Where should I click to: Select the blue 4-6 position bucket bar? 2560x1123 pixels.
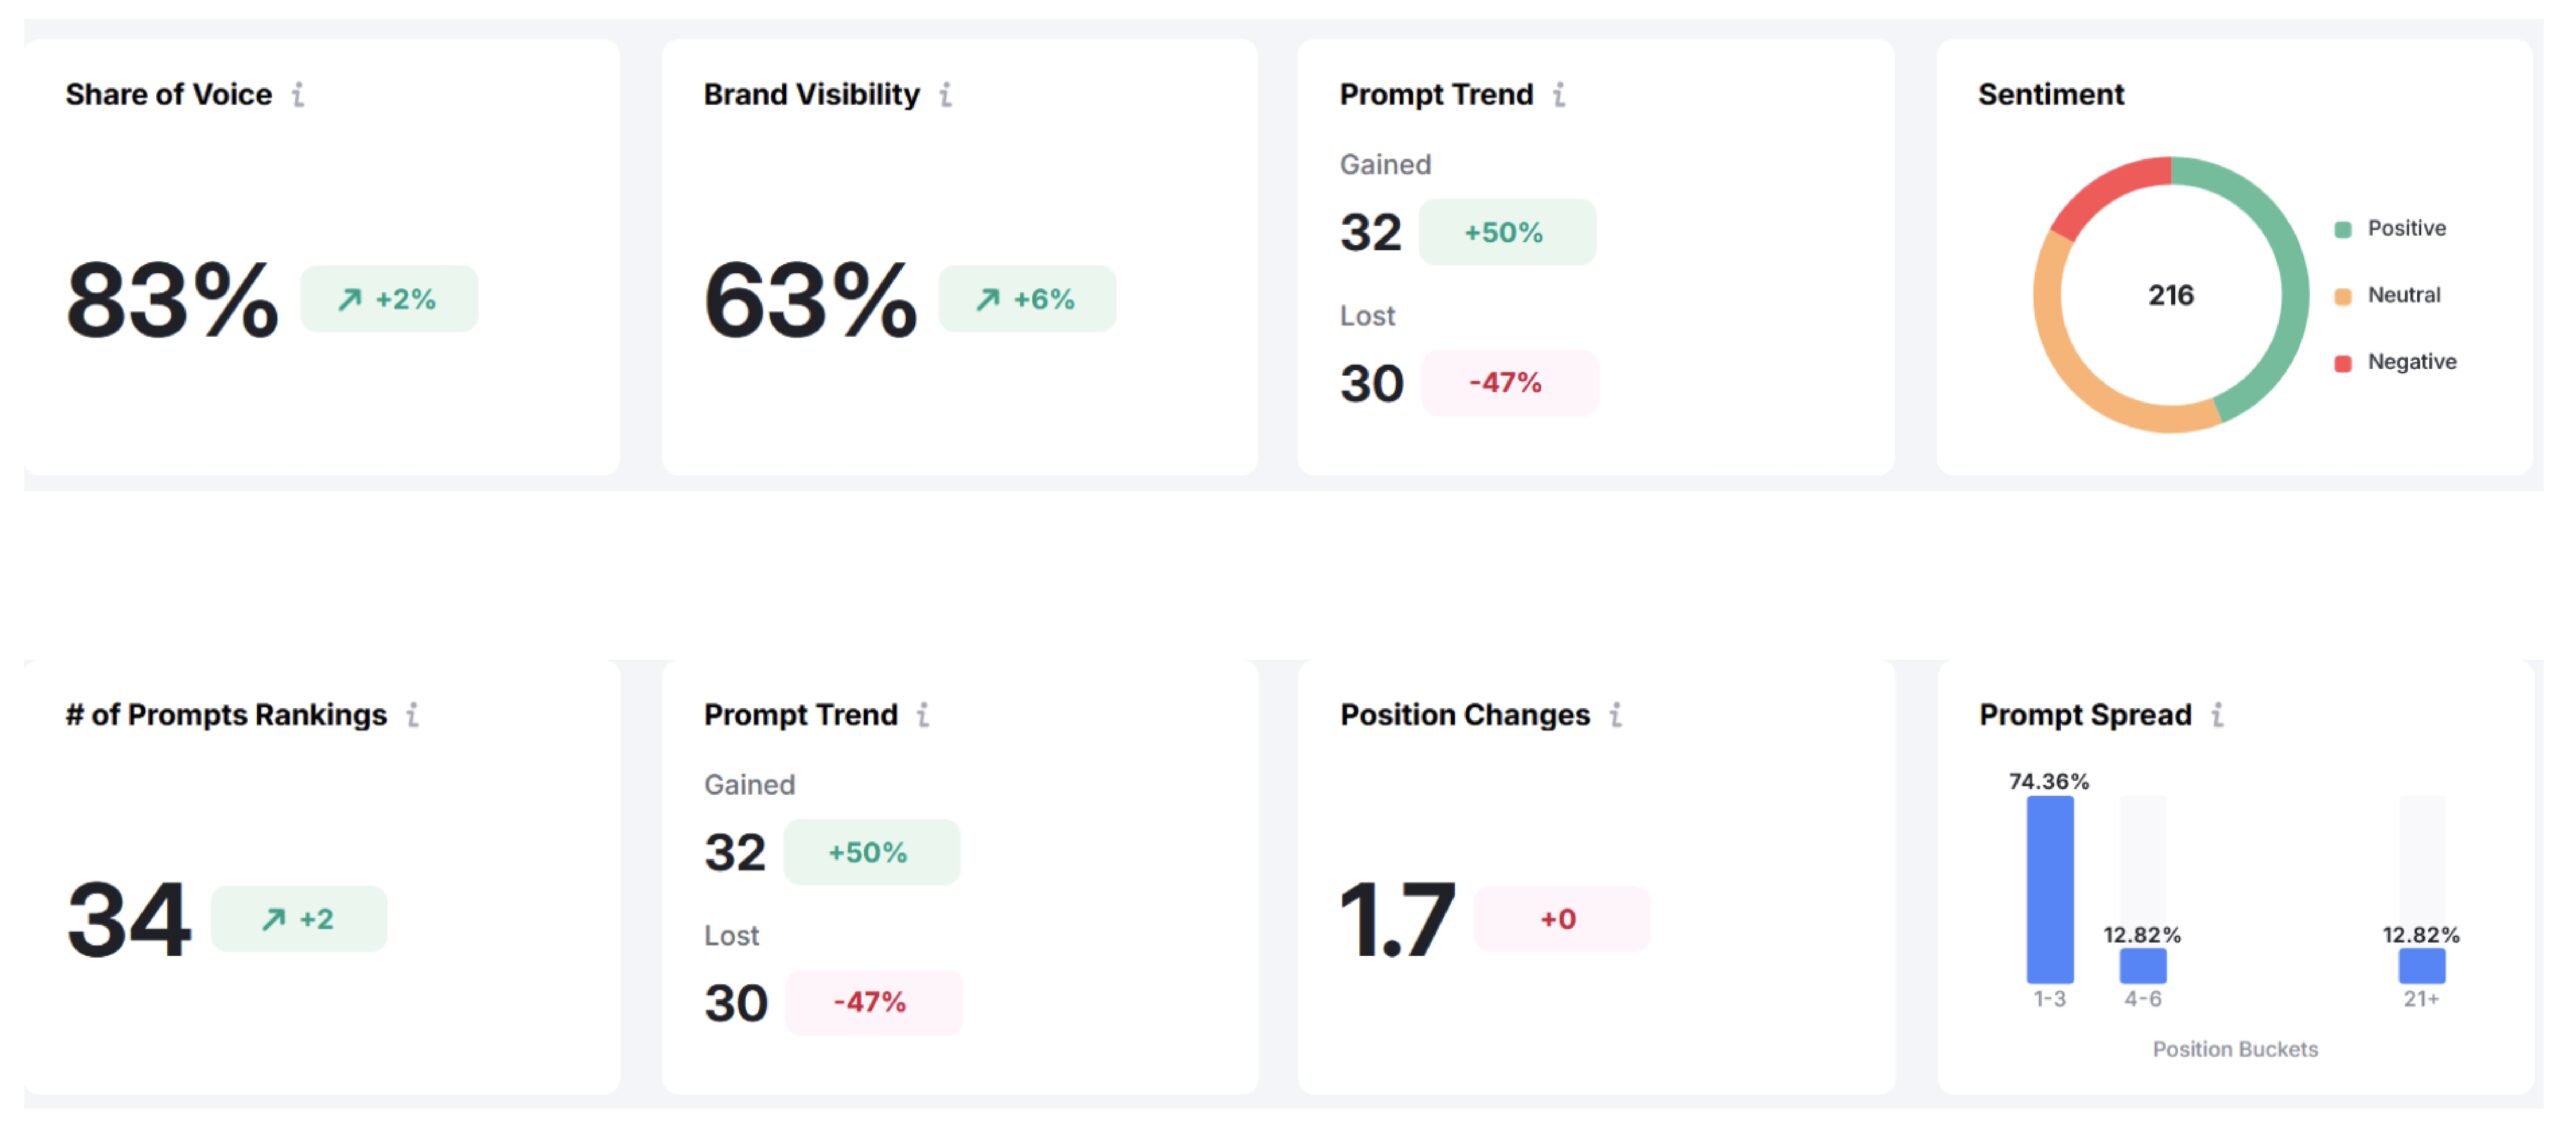(x=2142, y=966)
